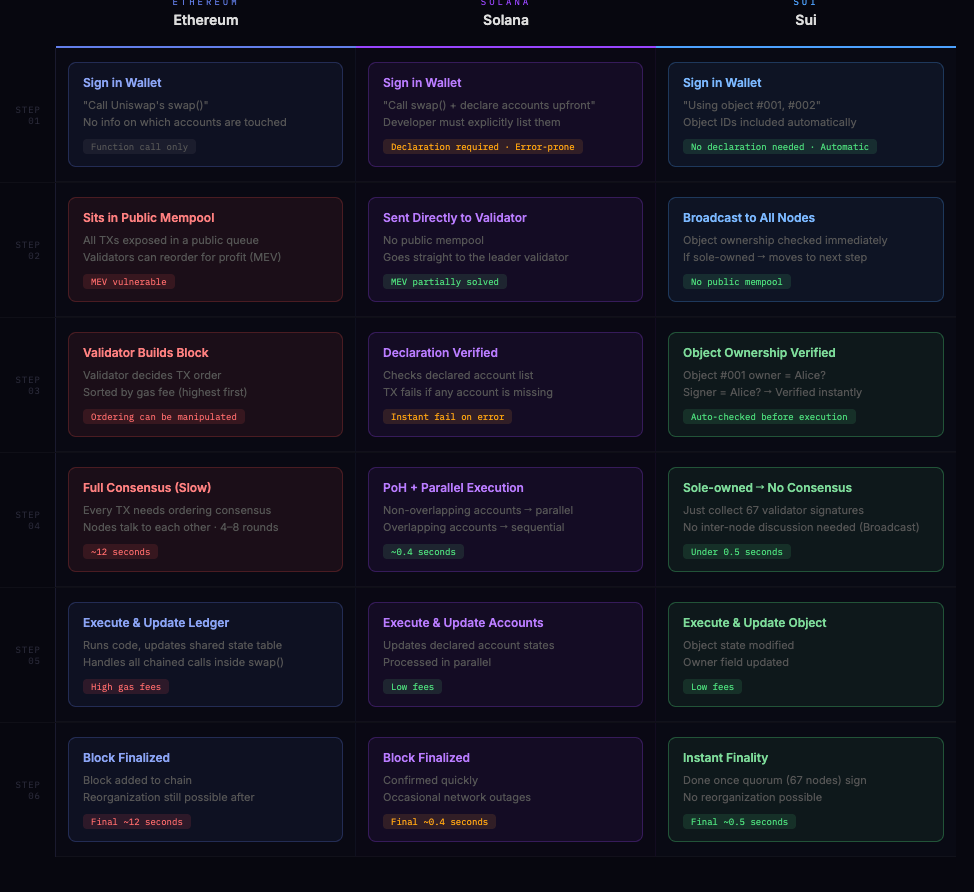The height and width of the screenshot is (892, 974).
Task: Click the 'STEP 02' row label
Action: [x=28, y=250]
